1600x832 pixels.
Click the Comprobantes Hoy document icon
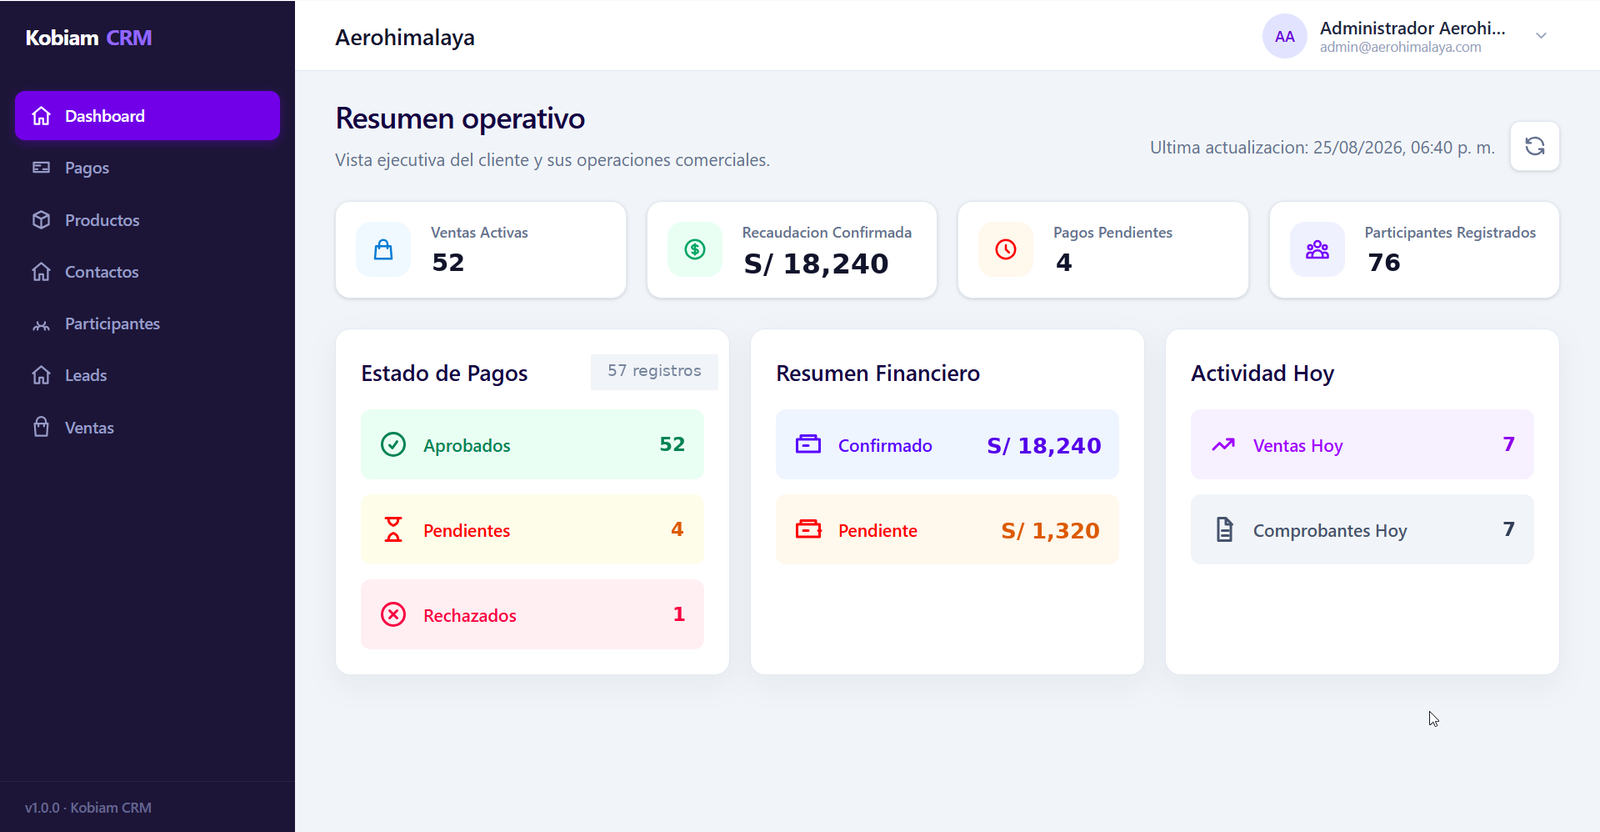pos(1224,529)
